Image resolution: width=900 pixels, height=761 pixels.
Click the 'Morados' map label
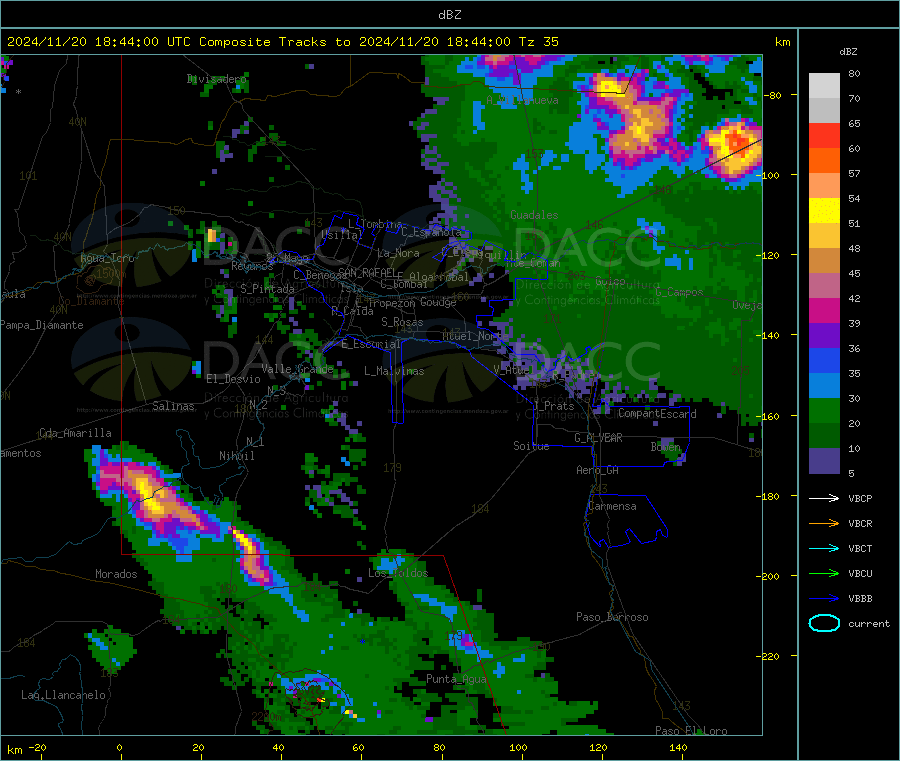[x=116, y=574]
